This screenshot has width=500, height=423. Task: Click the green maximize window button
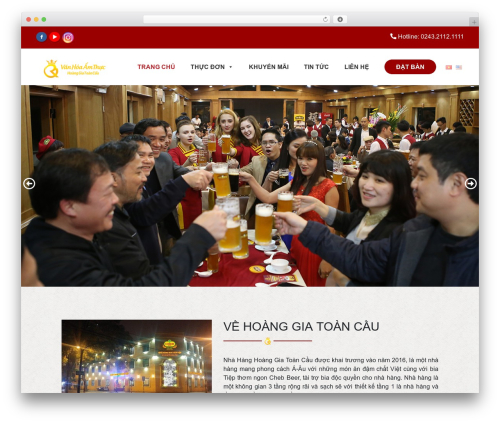click(44, 19)
